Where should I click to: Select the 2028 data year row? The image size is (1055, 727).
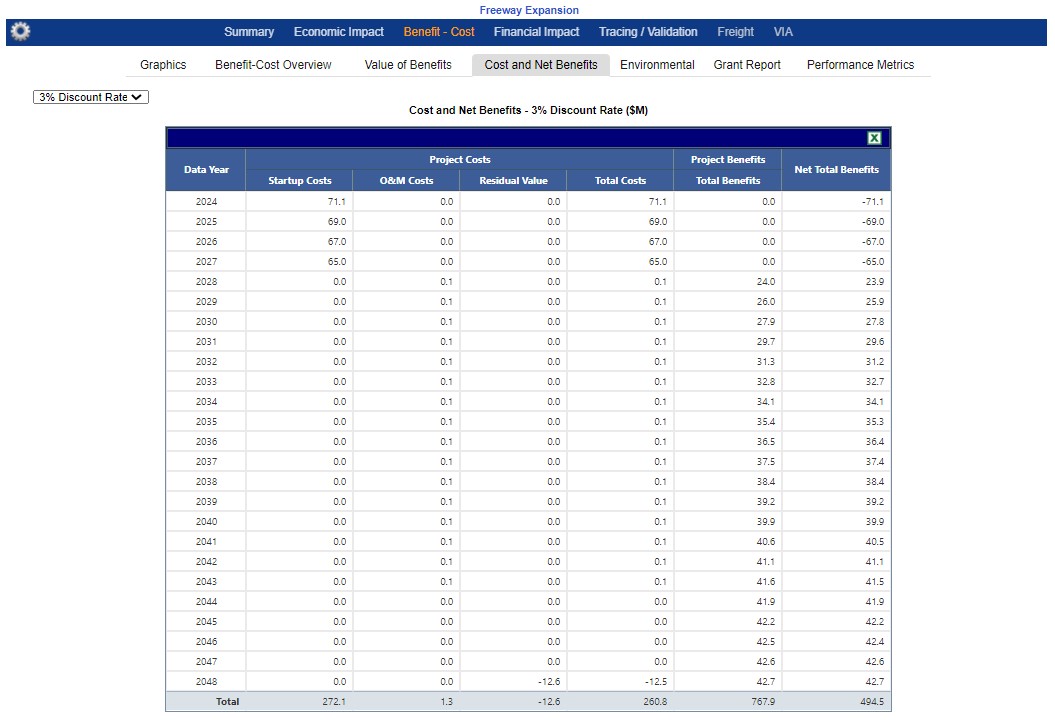tap(206, 282)
